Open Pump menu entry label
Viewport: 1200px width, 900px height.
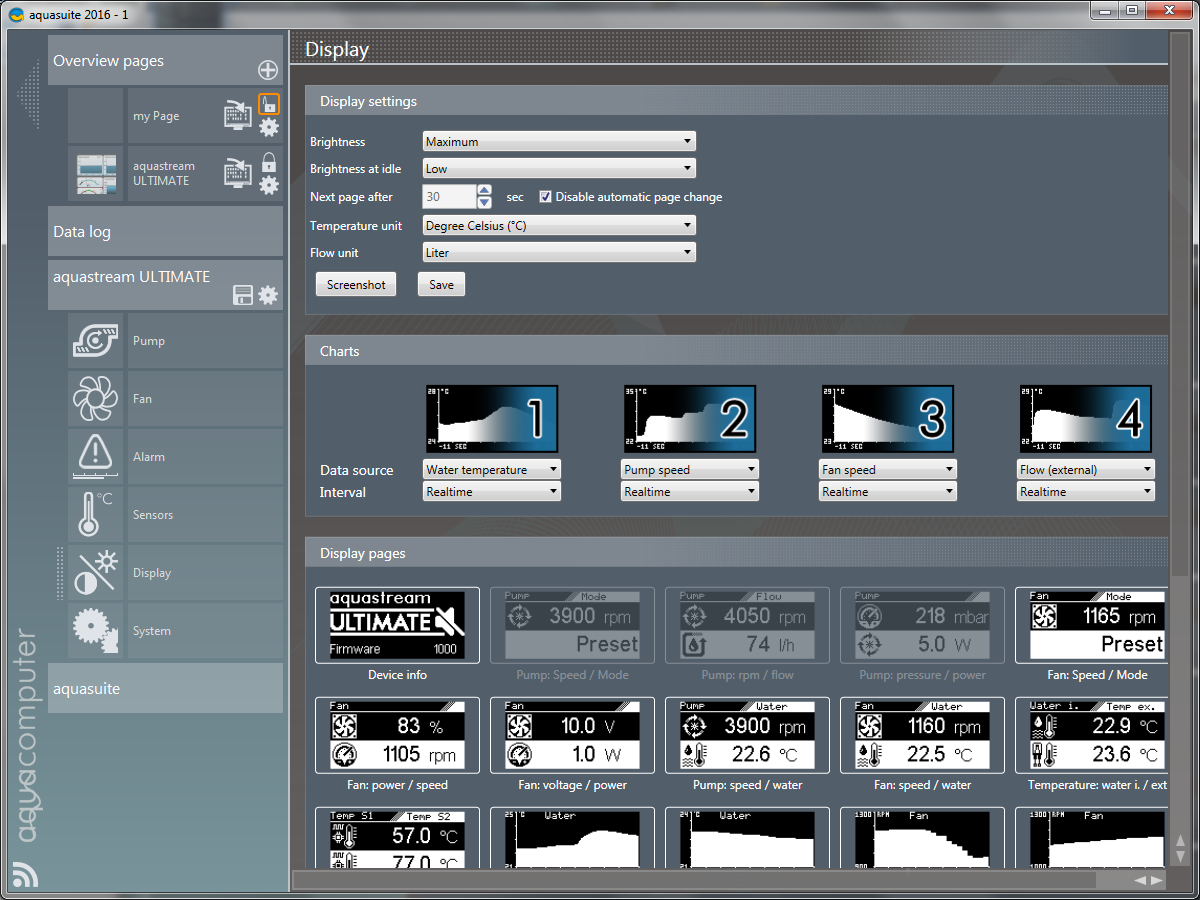pyautogui.click(x=149, y=341)
